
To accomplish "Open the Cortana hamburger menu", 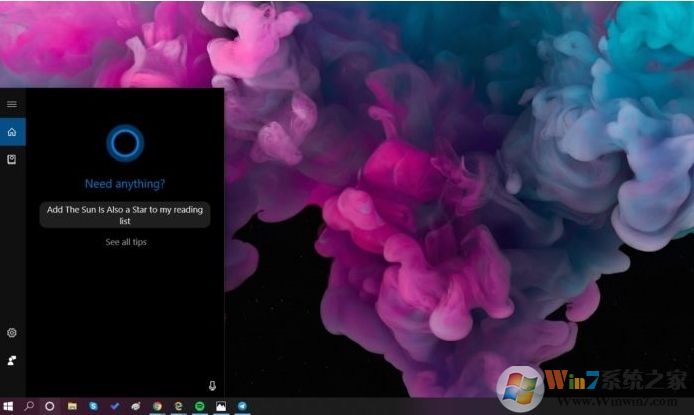I will (12, 104).
